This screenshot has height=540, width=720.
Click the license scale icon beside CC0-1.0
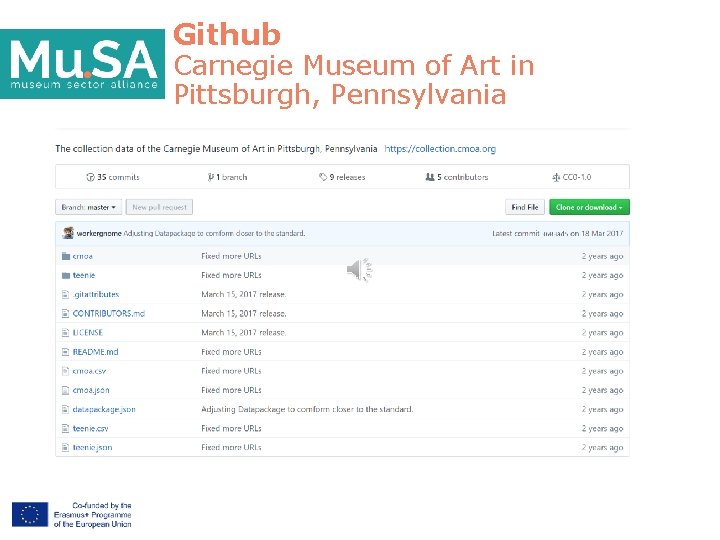click(556, 177)
